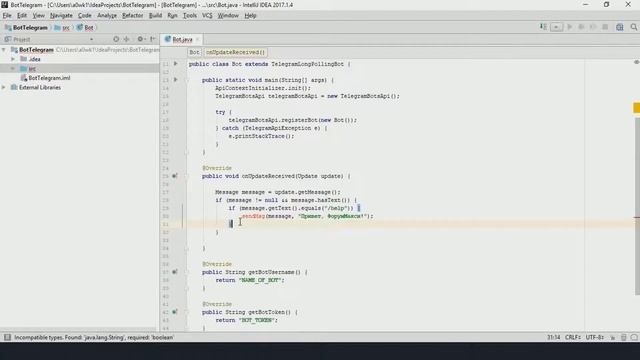The height and width of the screenshot is (360, 640).
Task: Collapse the BotTelegram root node
Action: pyautogui.click(x=4, y=50)
